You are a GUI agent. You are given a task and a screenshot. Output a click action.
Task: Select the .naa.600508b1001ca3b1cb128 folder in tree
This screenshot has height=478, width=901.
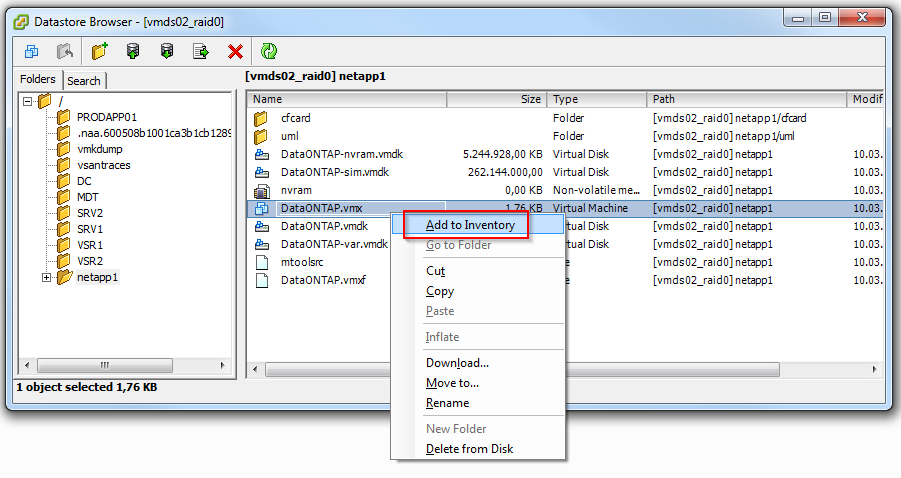coord(153,133)
